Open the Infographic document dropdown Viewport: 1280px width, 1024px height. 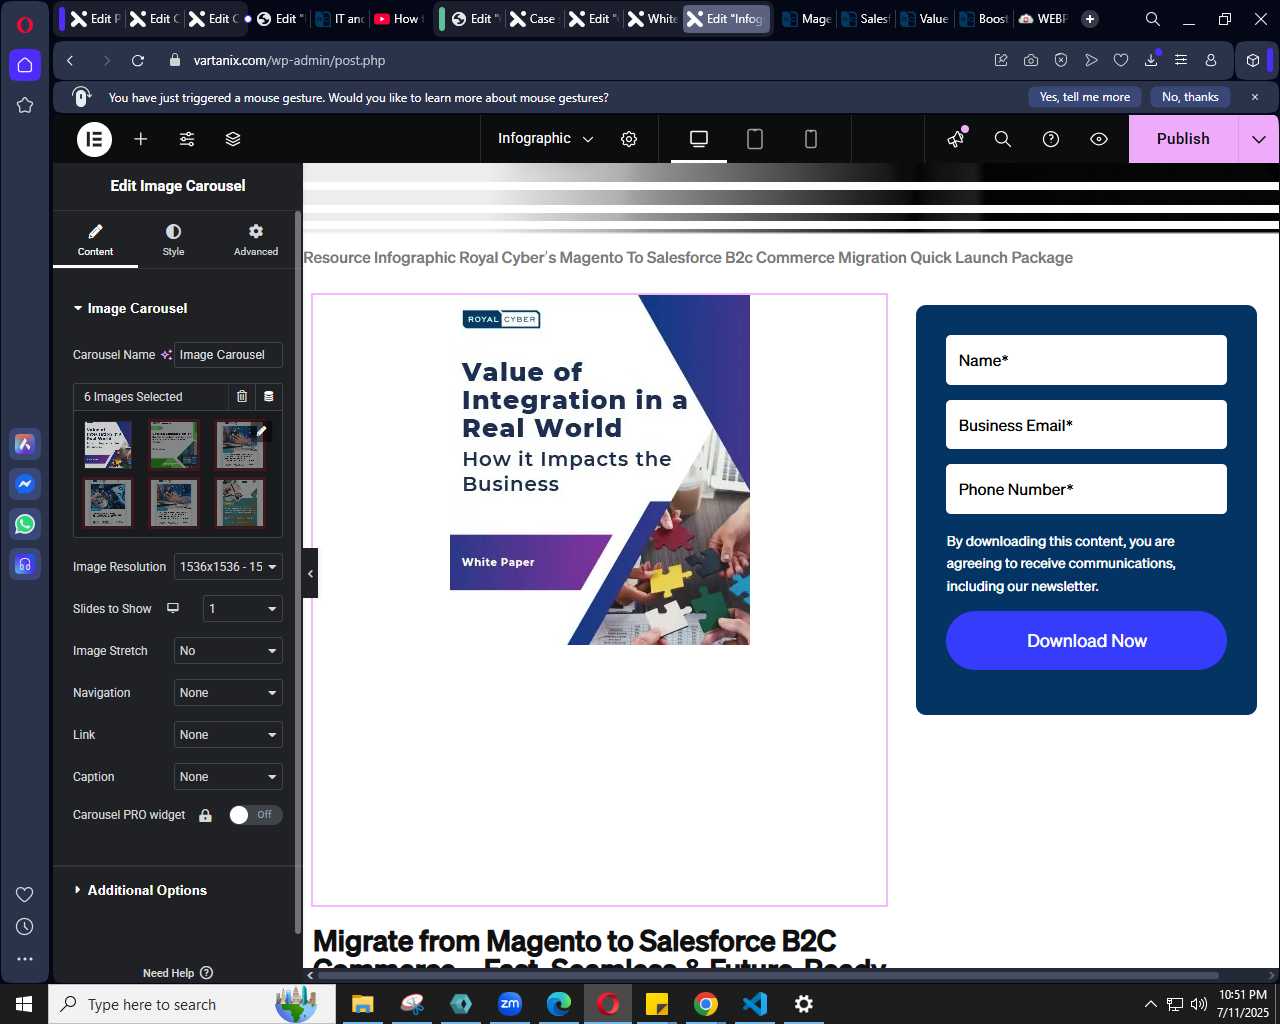click(x=545, y=139)
